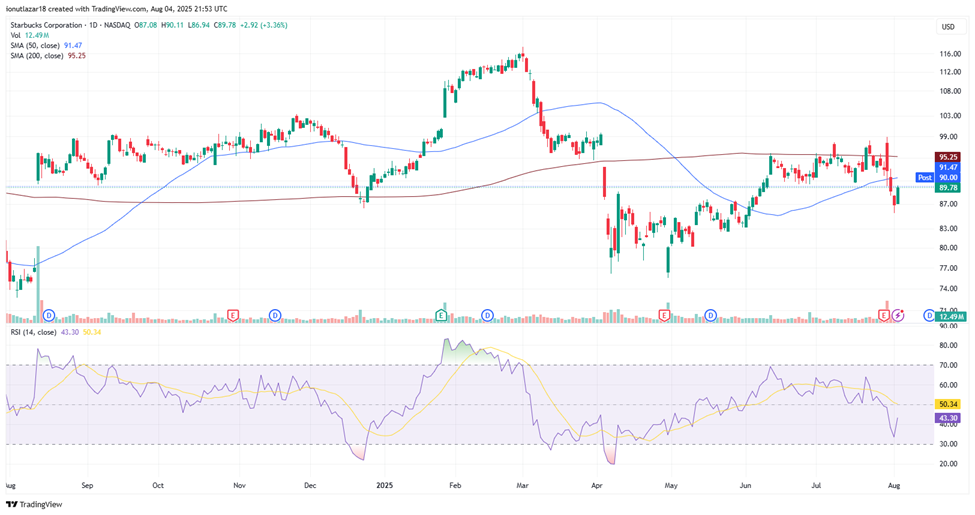Open the USD currency selector
Viewport: 975px width, 515px height.
coord(947,27)
